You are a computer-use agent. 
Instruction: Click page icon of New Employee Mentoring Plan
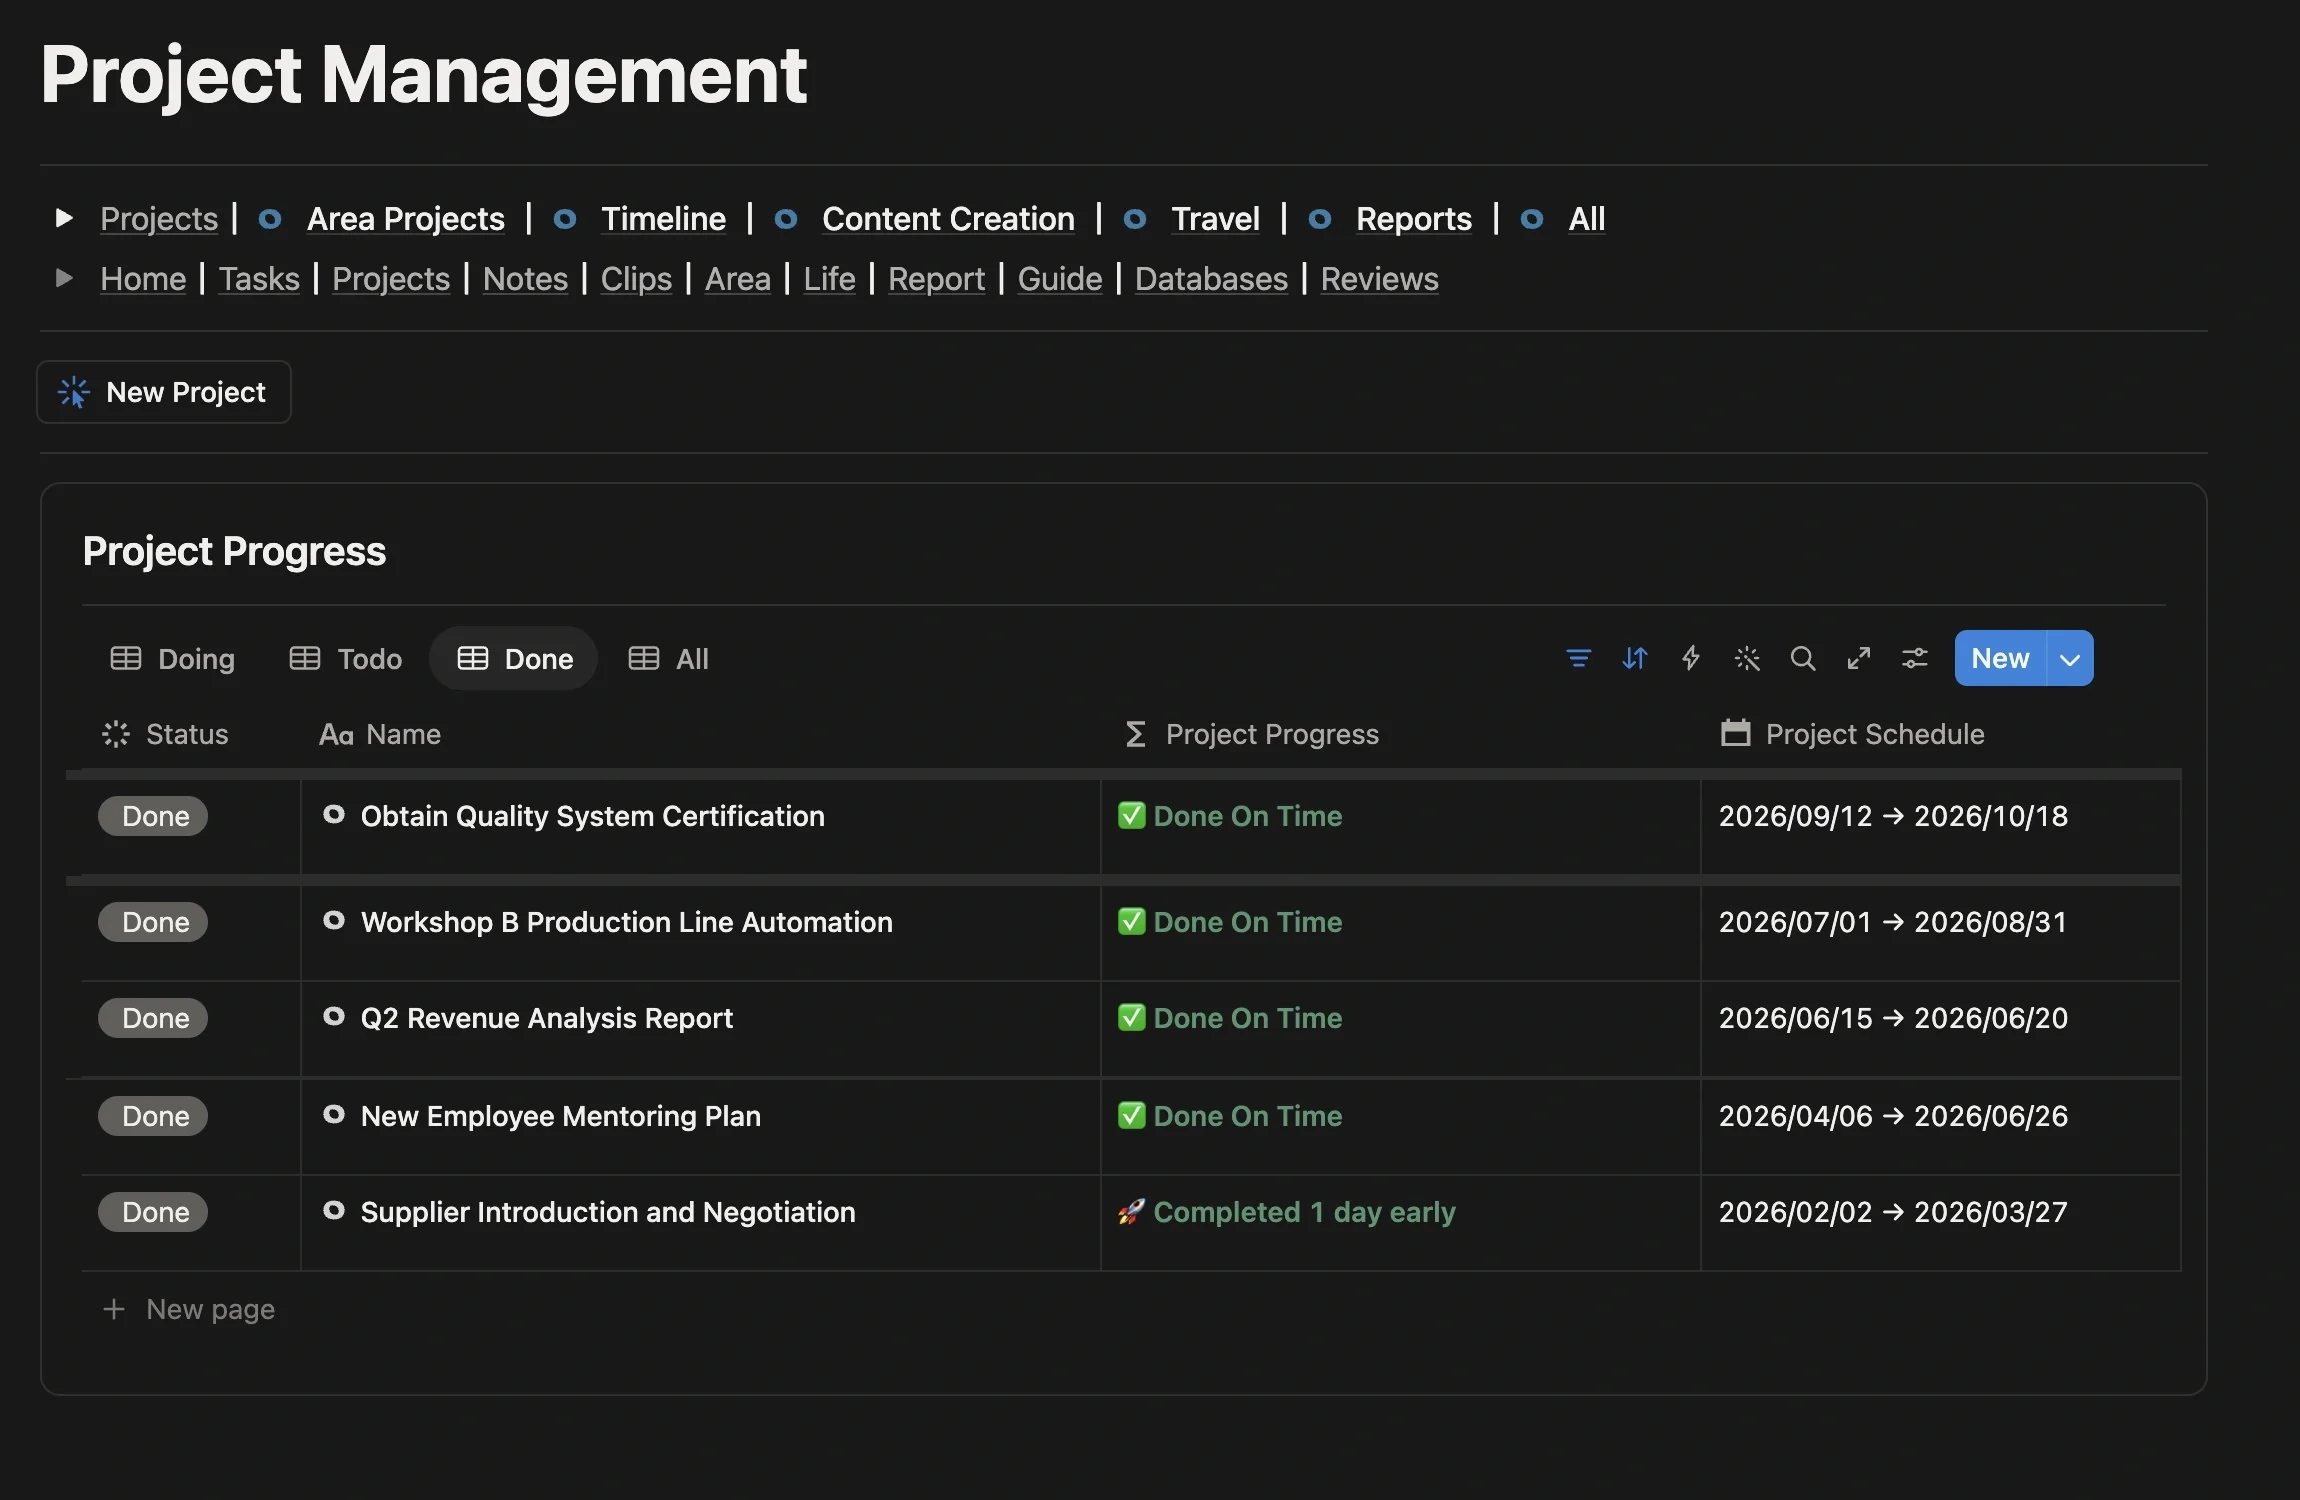[334, 1115]
